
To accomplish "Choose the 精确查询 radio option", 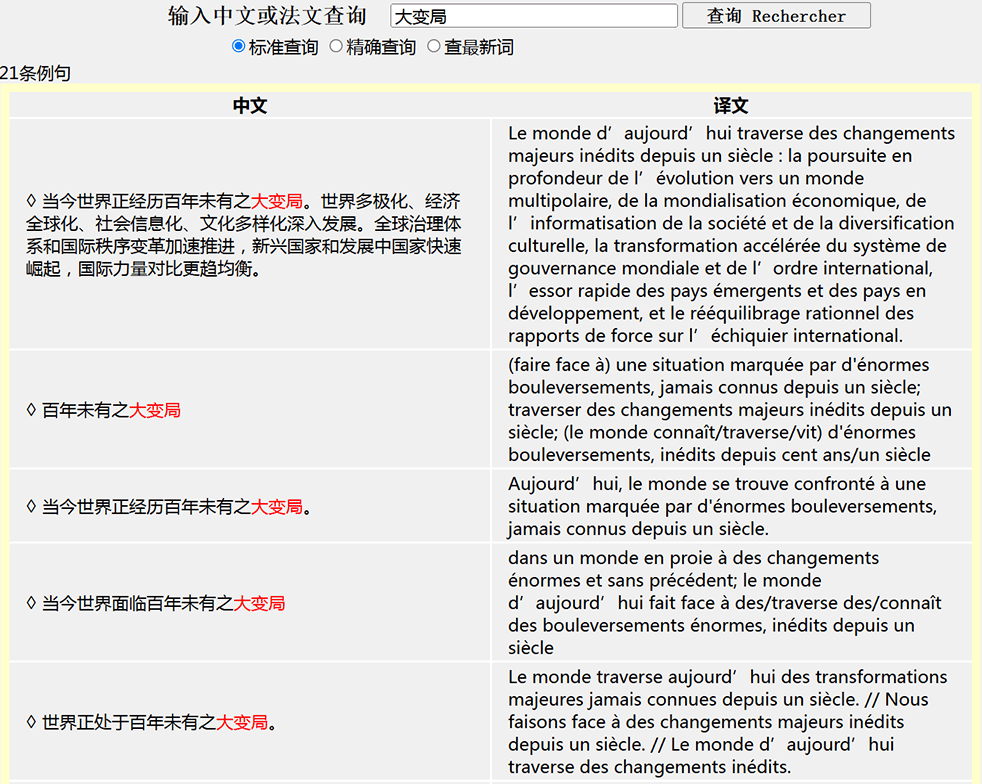I will coord(336,46).
